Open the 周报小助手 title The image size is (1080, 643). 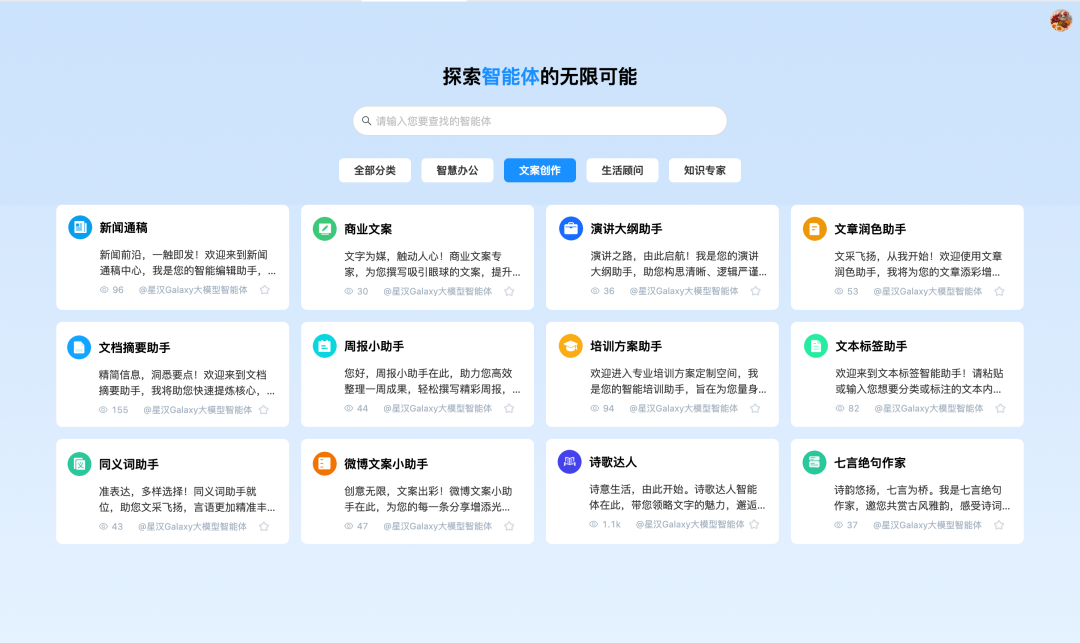coord(374,346)
